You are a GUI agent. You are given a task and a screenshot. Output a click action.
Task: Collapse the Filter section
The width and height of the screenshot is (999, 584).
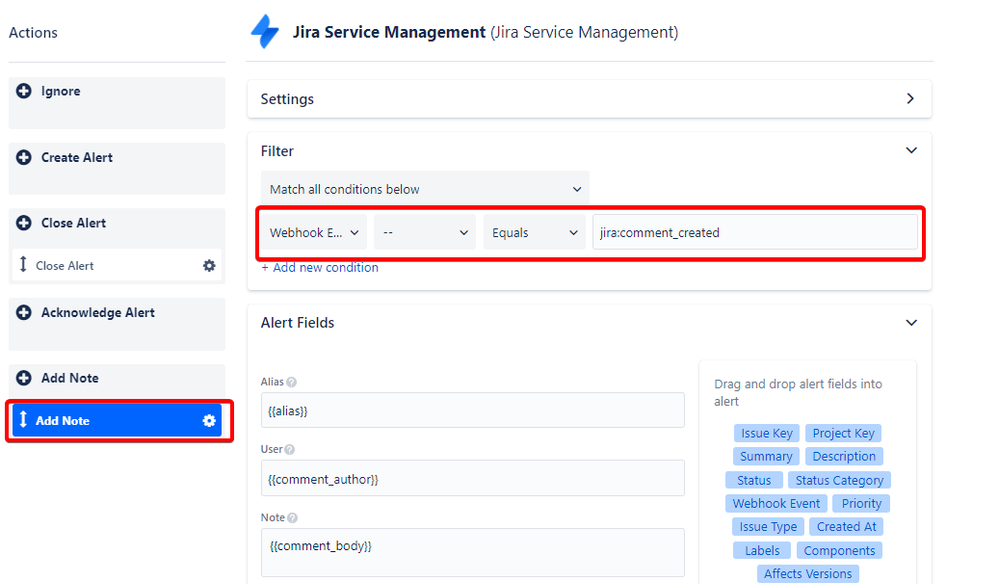(x=912, y=150)
